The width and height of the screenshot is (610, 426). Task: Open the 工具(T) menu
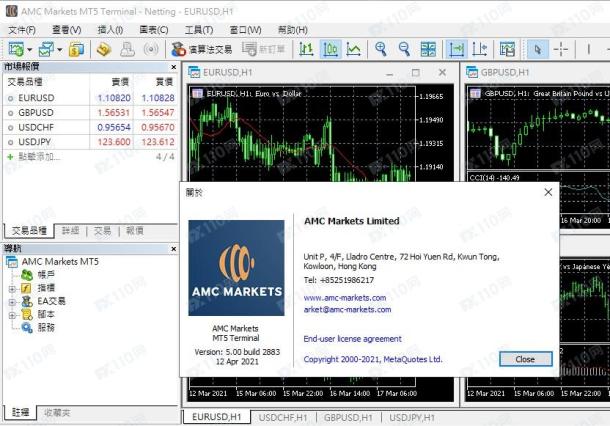tap(199, 30)
